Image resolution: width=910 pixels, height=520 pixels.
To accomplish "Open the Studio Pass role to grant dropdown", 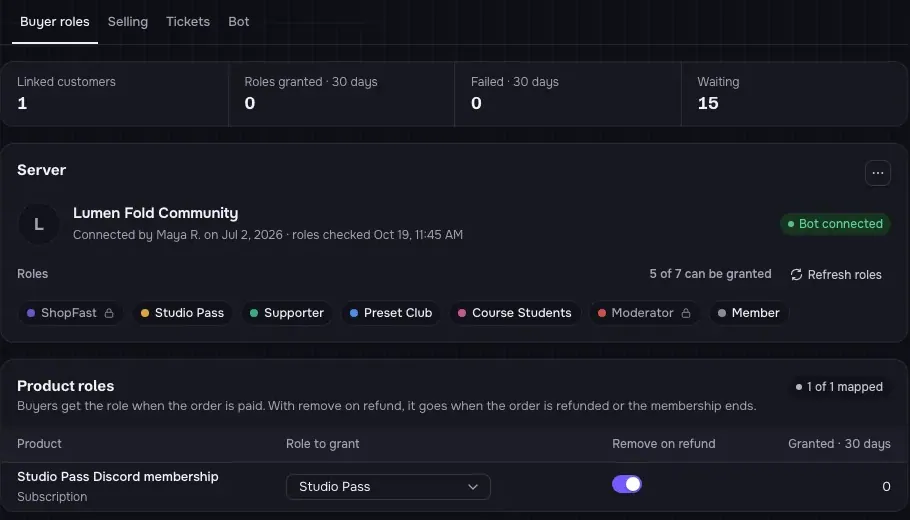I will coord(388,487).
